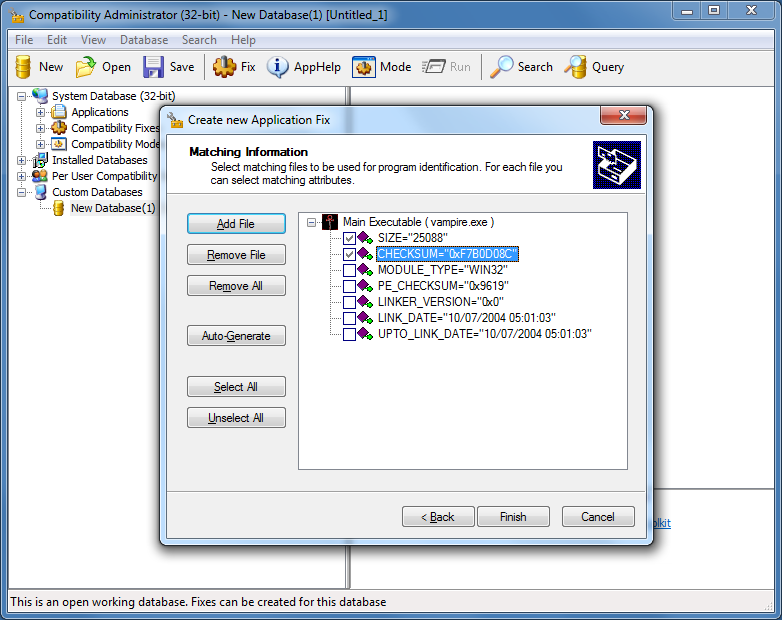Click the attribute icon beside LINKER_VERSION
782x620 pixels.
pyautogui.click(x=365, y=302)
